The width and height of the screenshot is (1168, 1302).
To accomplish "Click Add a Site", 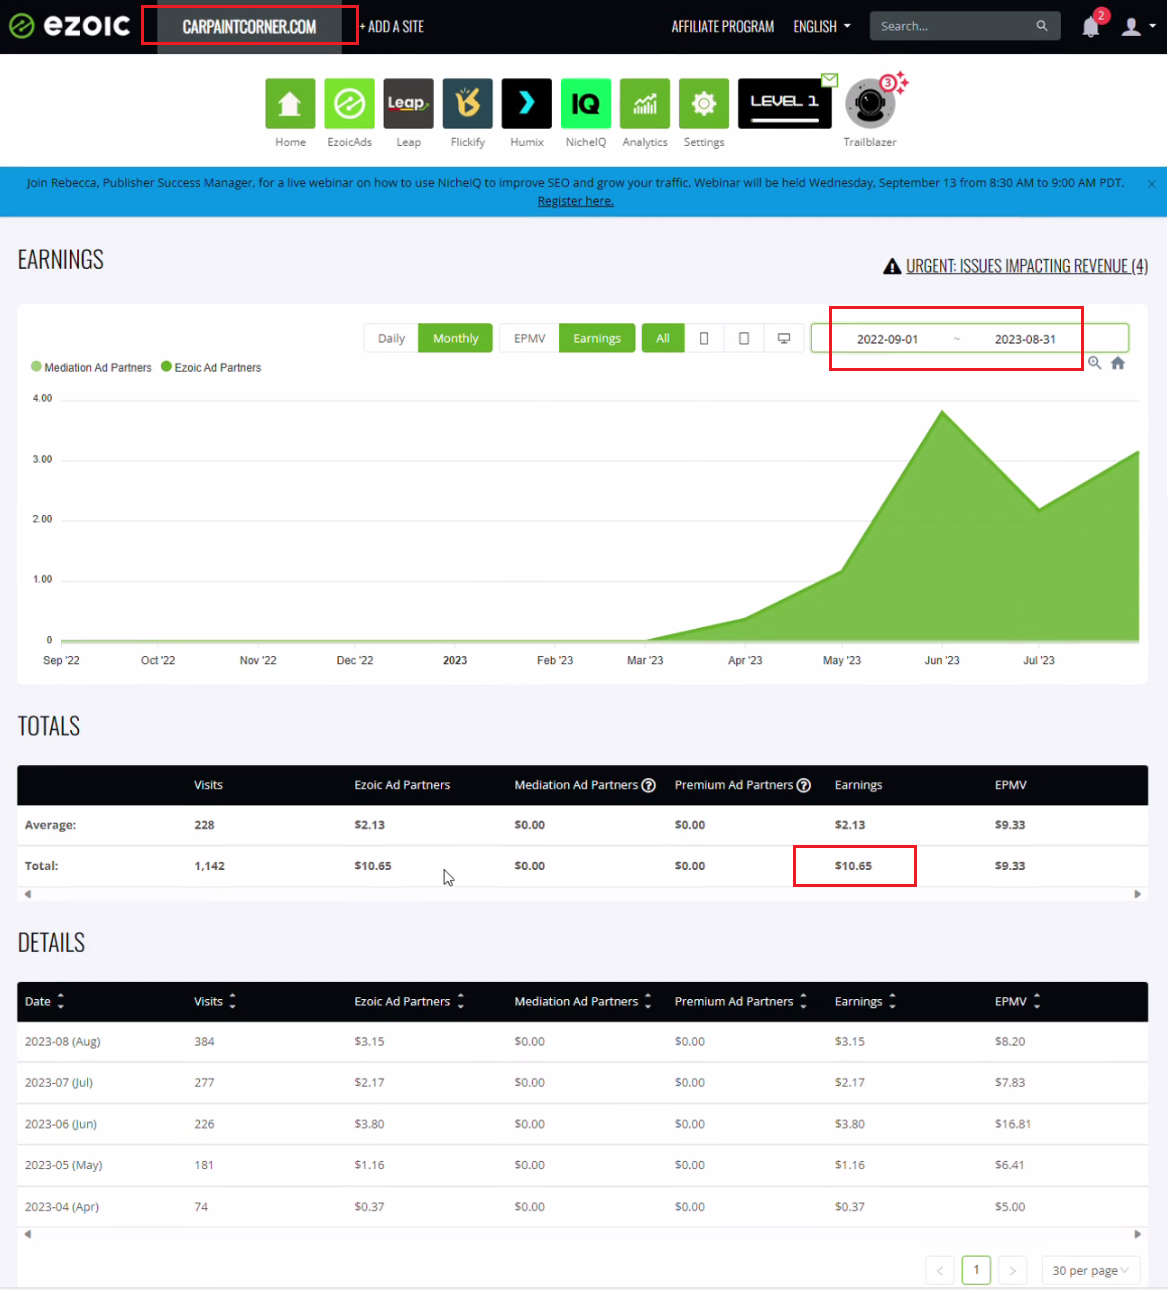I will (392, 27).
